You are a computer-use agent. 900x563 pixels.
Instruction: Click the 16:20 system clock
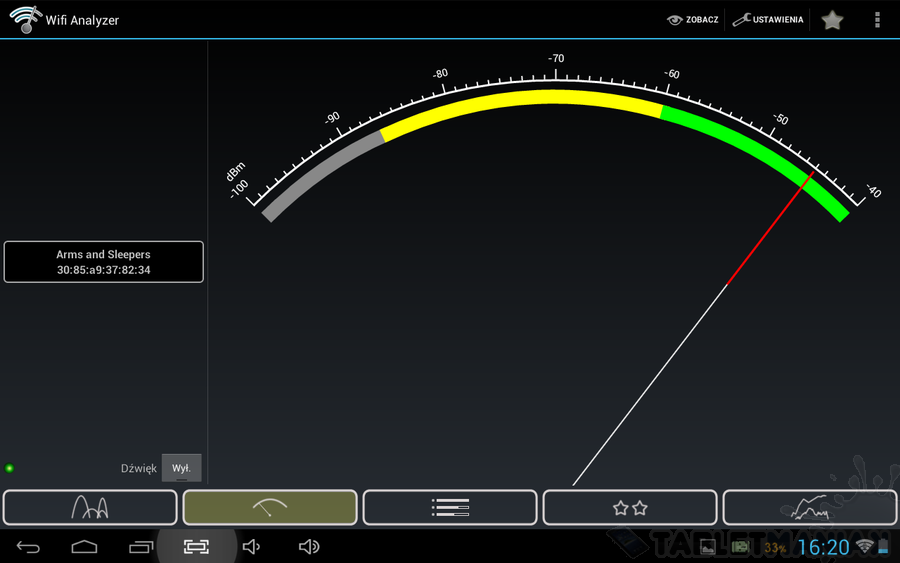pyautogui.click(x=823, y=548)
